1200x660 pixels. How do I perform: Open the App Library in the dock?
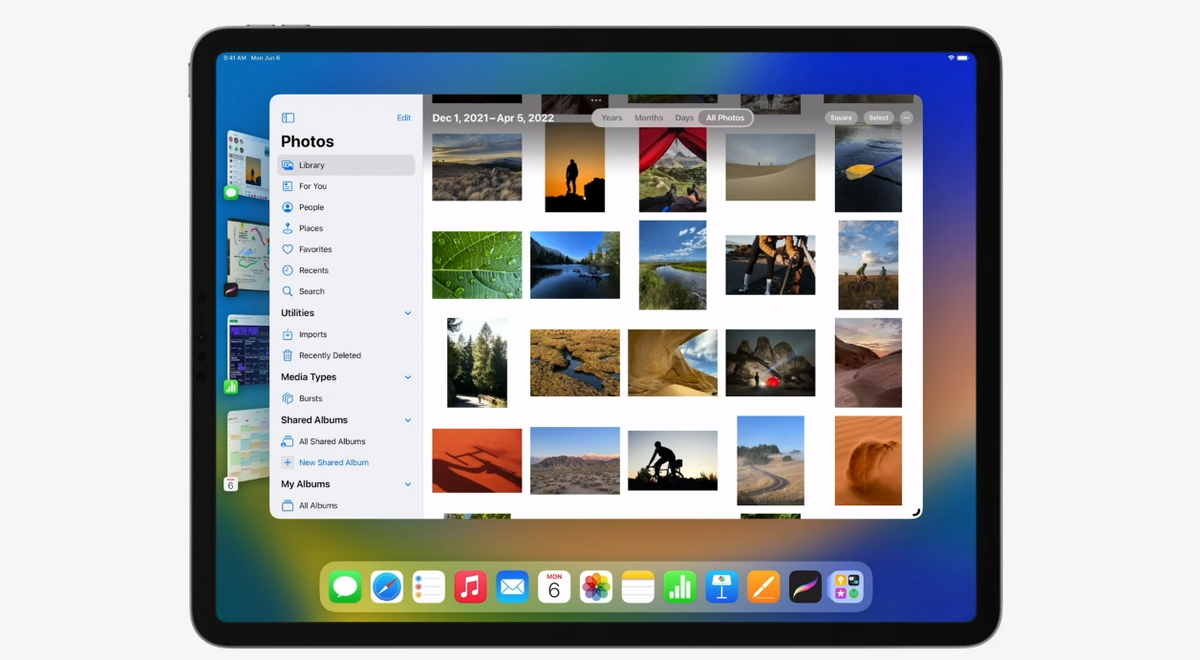click(x=846, y=586)
